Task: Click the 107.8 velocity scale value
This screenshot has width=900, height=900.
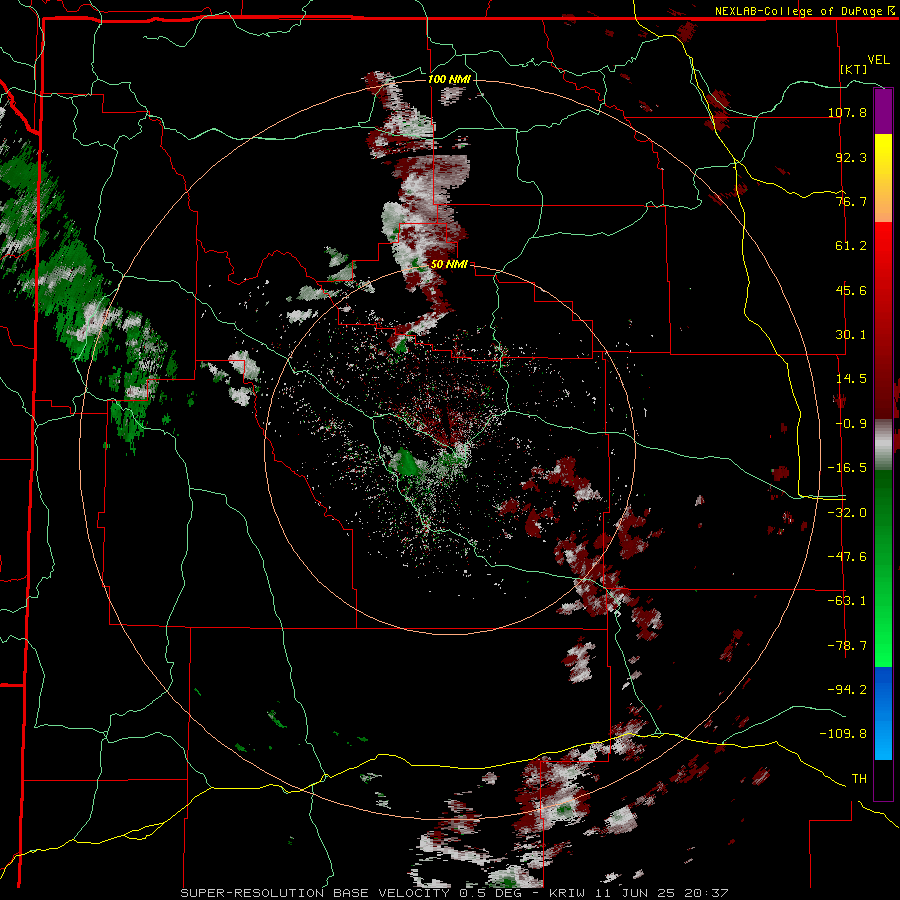Action: (848, 112)
